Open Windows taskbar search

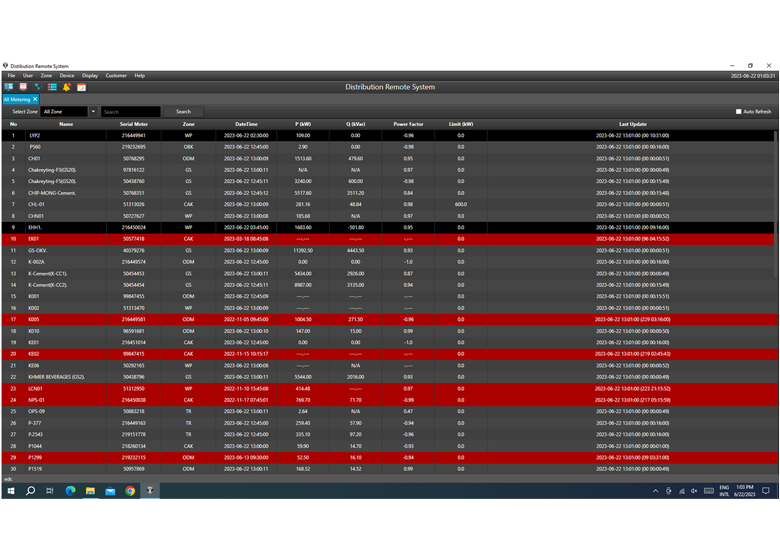tap(30, 491)
